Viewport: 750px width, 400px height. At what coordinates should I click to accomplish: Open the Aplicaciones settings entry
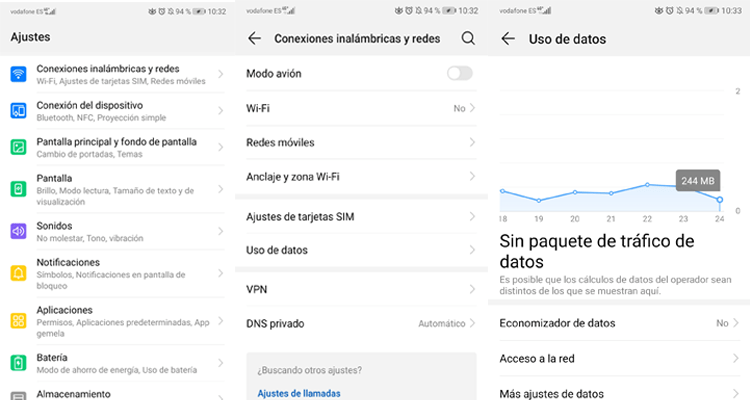coord(117,321)
